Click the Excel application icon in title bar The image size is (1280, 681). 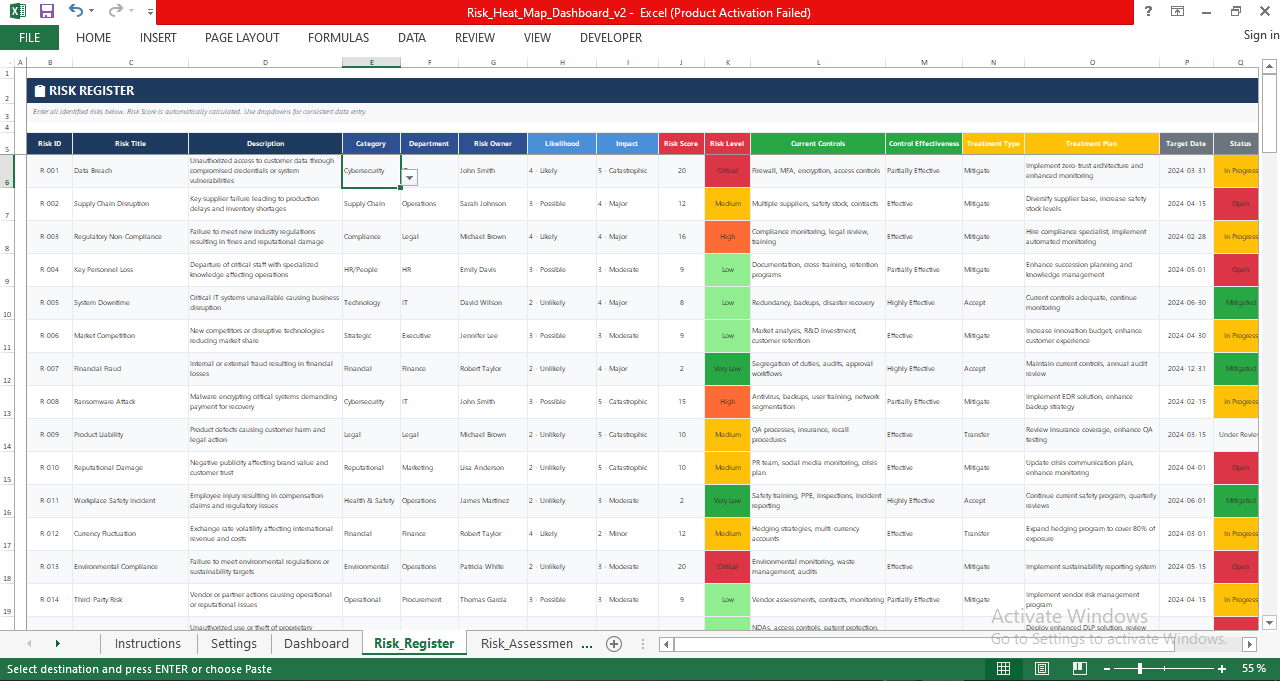pyautogui.click(x=16, y=12)
